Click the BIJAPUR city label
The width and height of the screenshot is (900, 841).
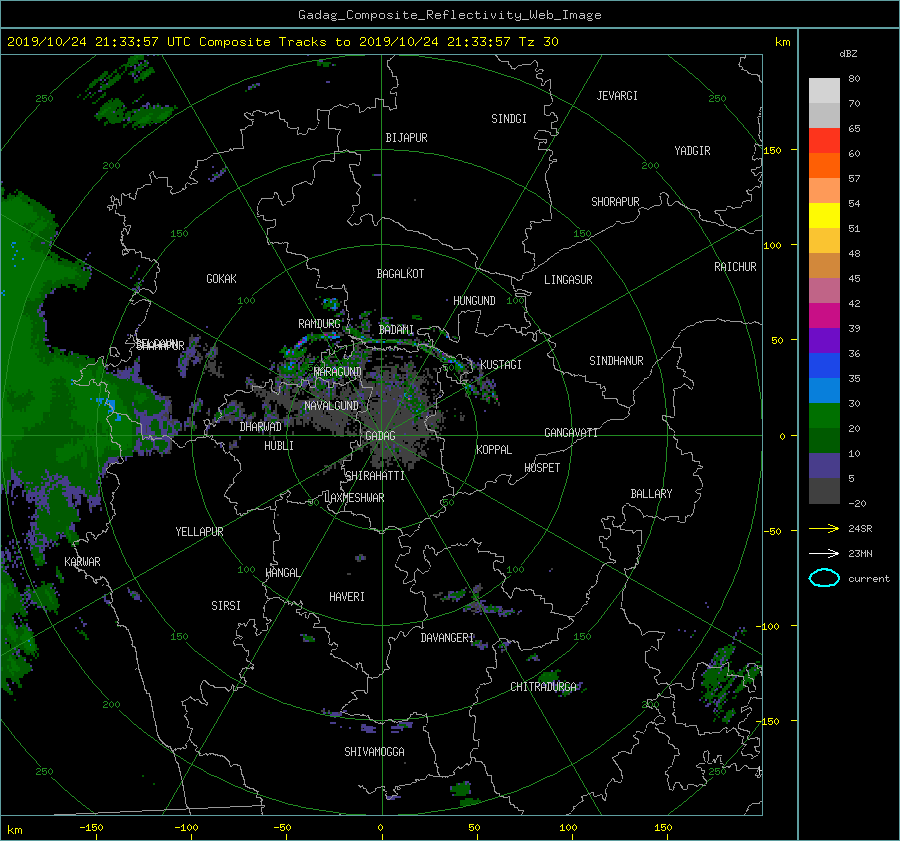coord(406,138)
